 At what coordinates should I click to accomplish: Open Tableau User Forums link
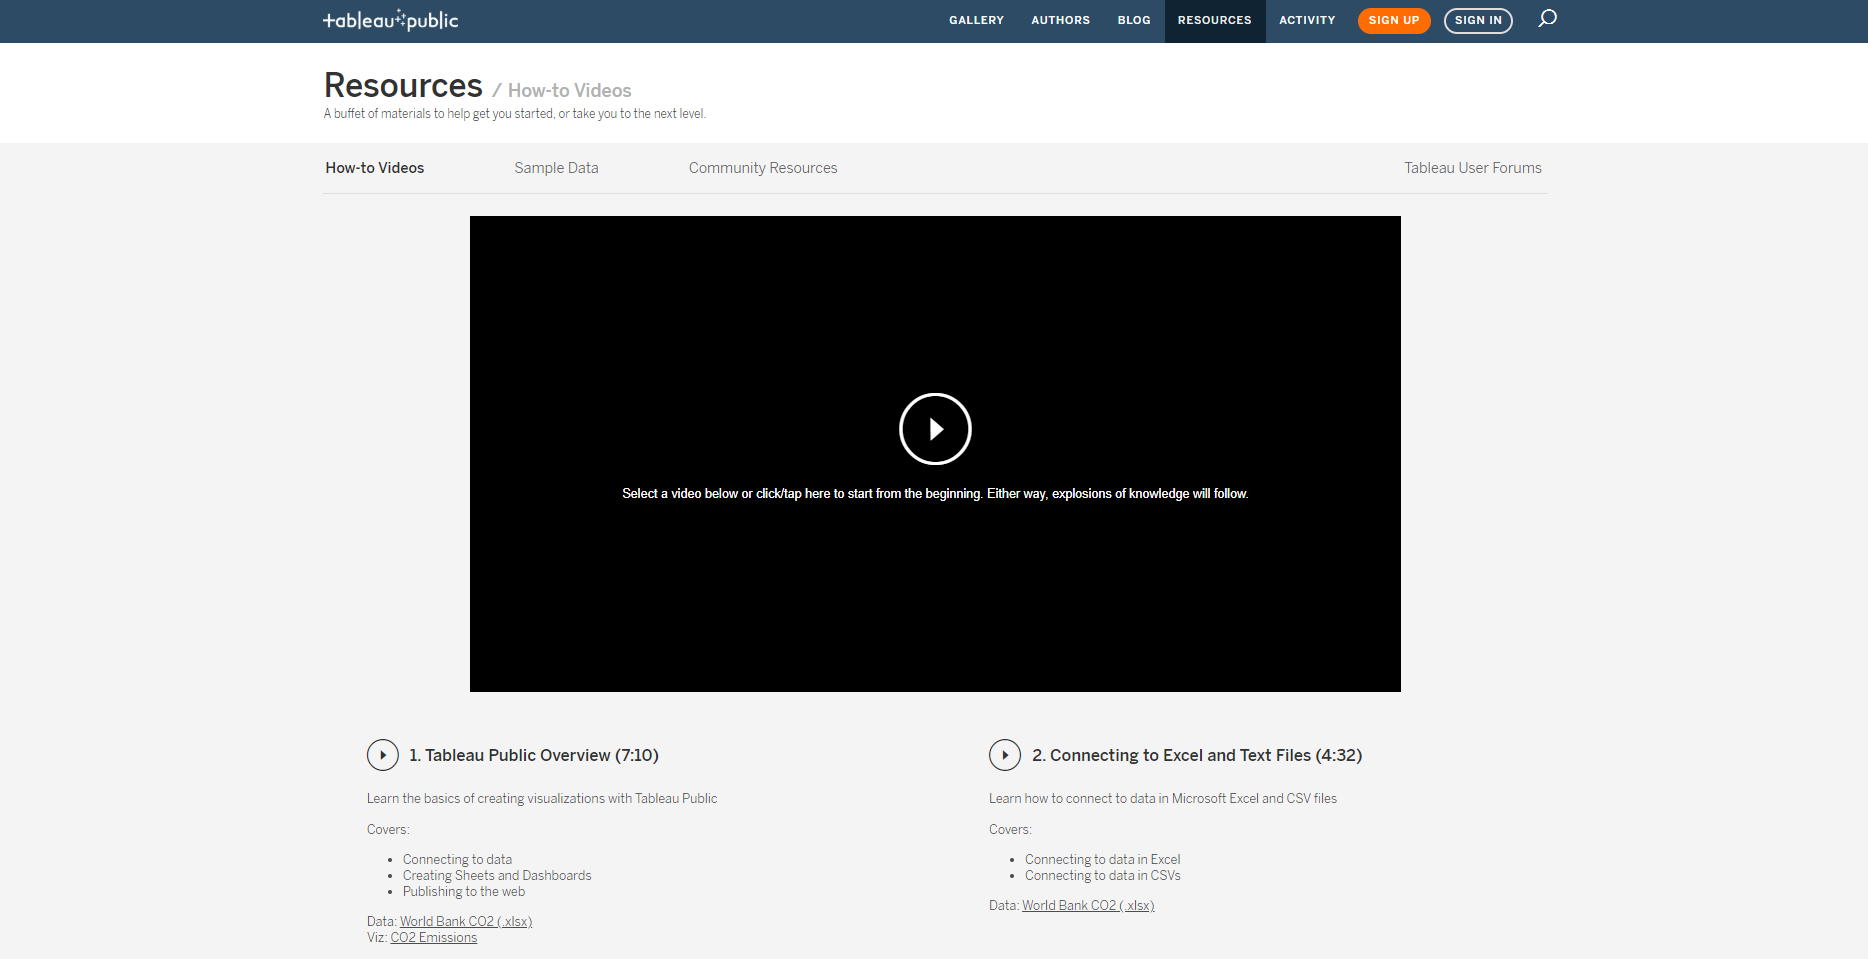click(x=1472, y=168)
